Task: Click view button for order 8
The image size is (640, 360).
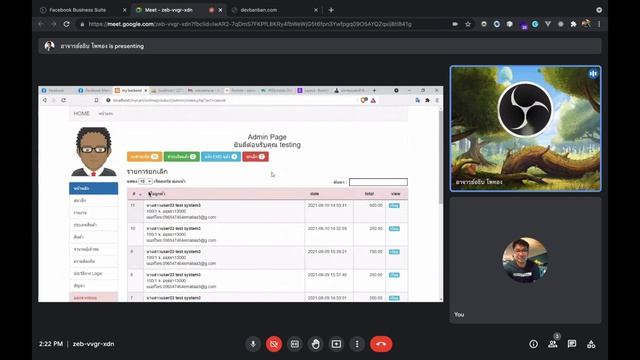Action: click(394, 275)
